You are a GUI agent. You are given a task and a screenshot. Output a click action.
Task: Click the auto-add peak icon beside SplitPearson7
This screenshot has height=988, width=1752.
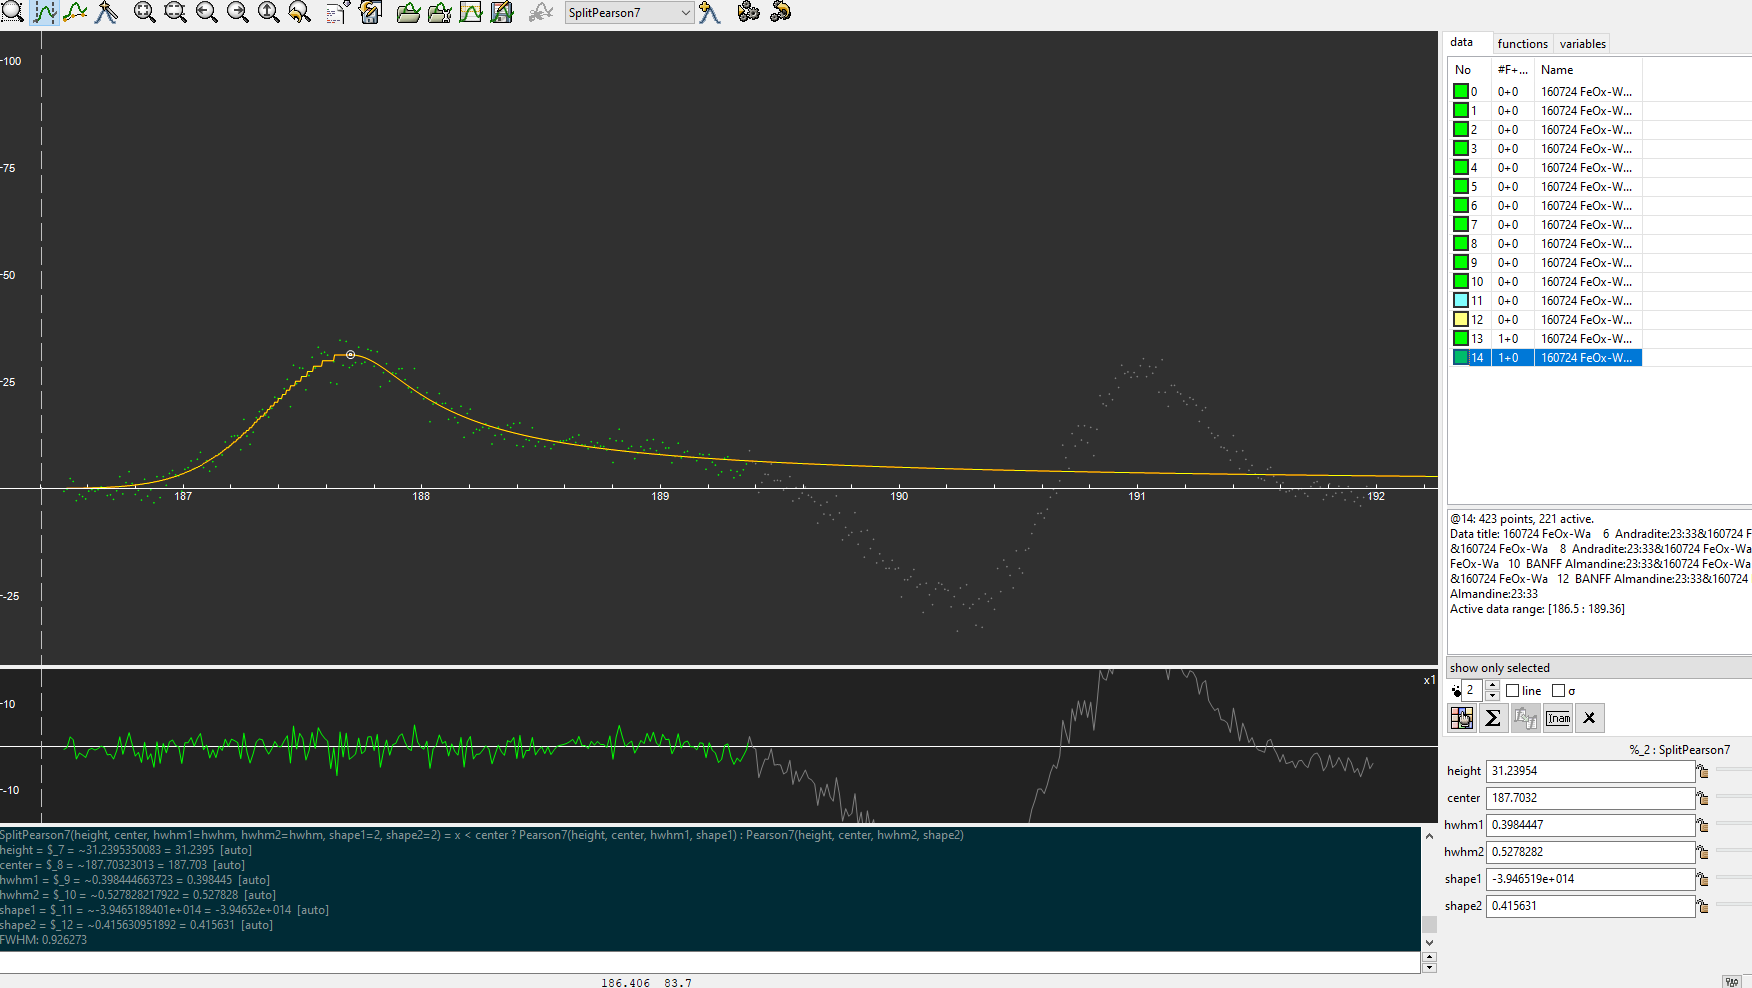coord(710,12)
